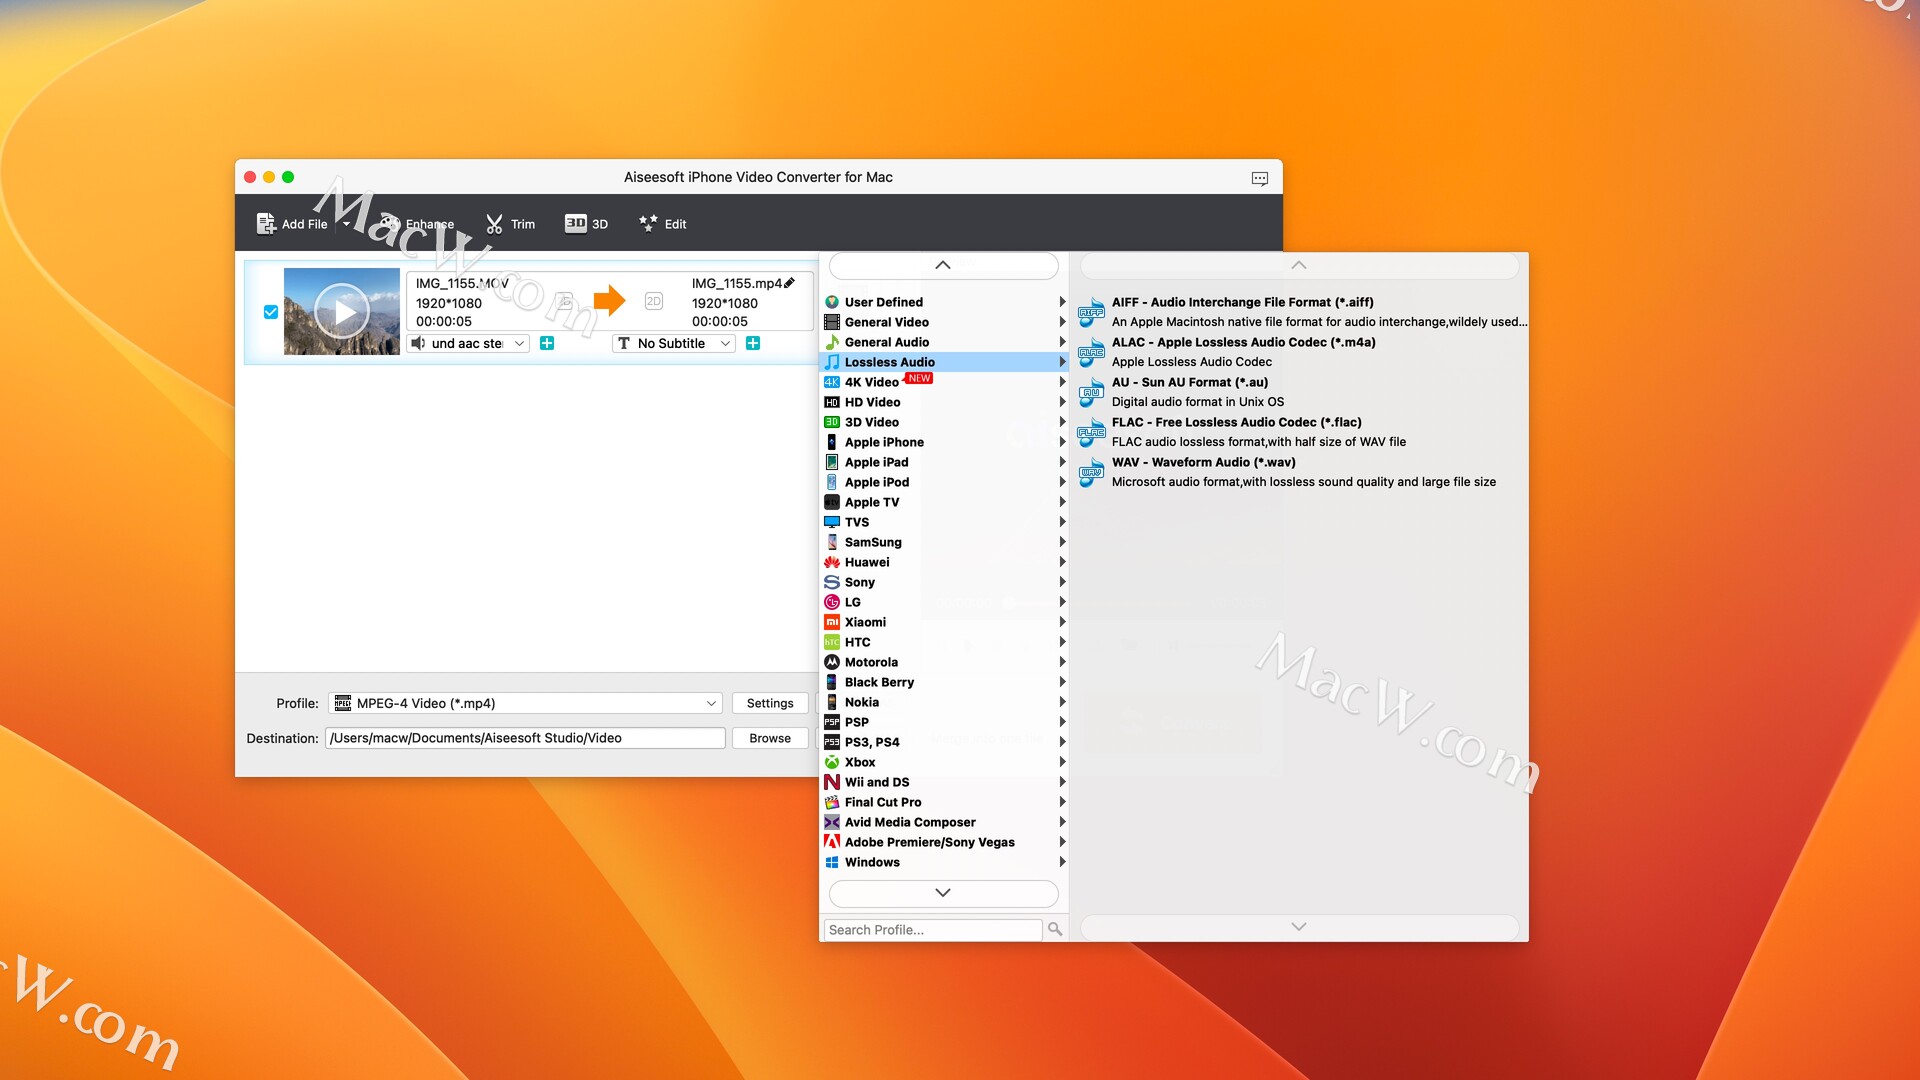Viewport: 1920px width, 1080px height.
Task: Choose AU - Sun AU Format
Action: coord(1301,392)
